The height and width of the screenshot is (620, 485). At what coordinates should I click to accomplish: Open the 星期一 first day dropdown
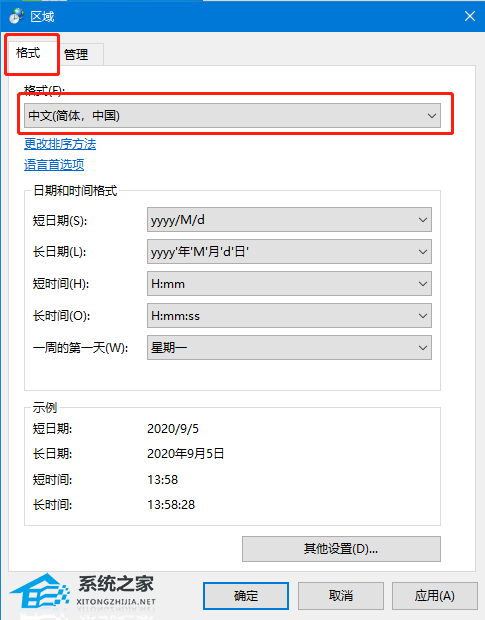(x=289, y=348)
